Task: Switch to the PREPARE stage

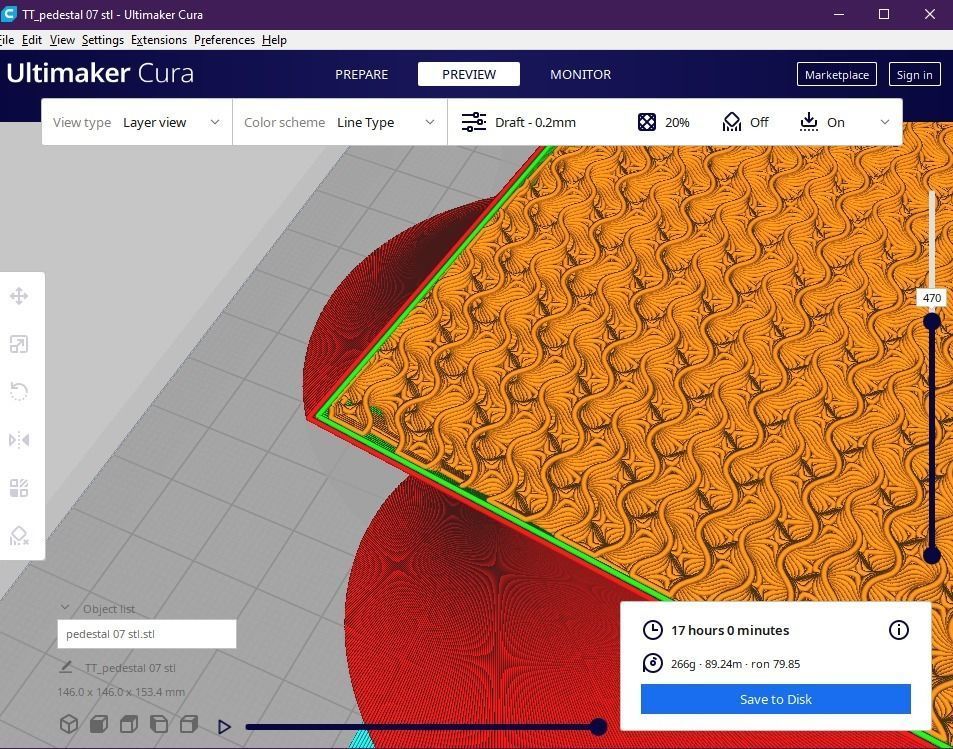Action: tap(362, 74)
